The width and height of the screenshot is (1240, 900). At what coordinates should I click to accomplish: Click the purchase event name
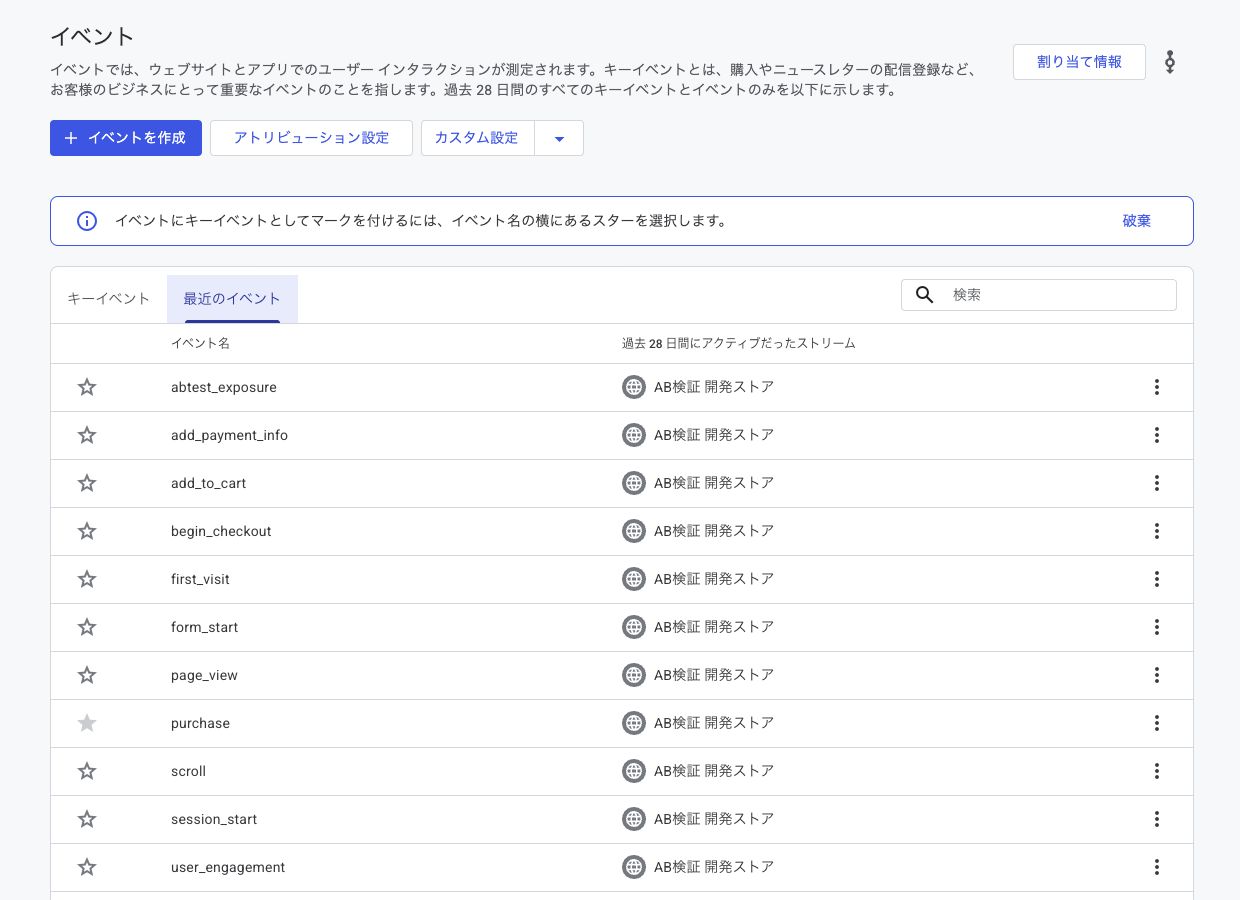(200, 723)
